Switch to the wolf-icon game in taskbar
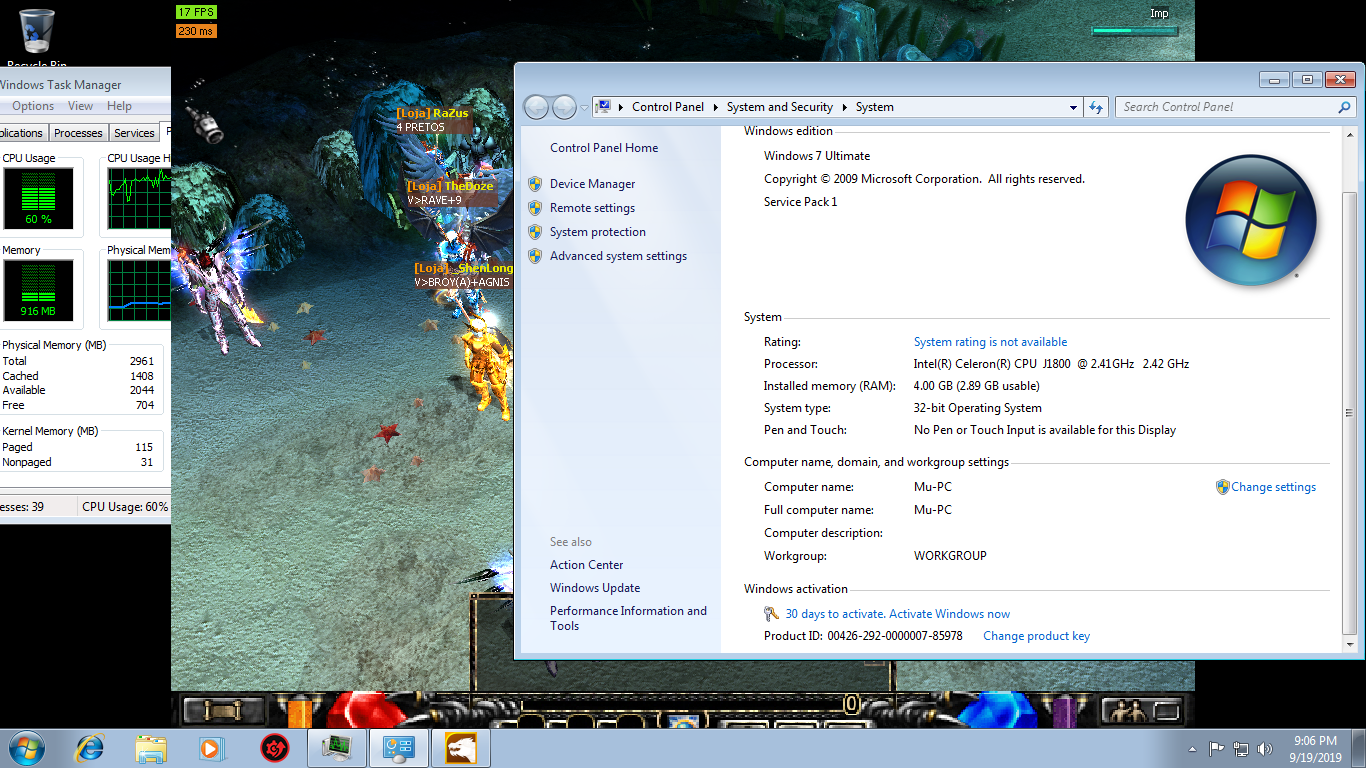1366x768 pixels. click(461, 748)
